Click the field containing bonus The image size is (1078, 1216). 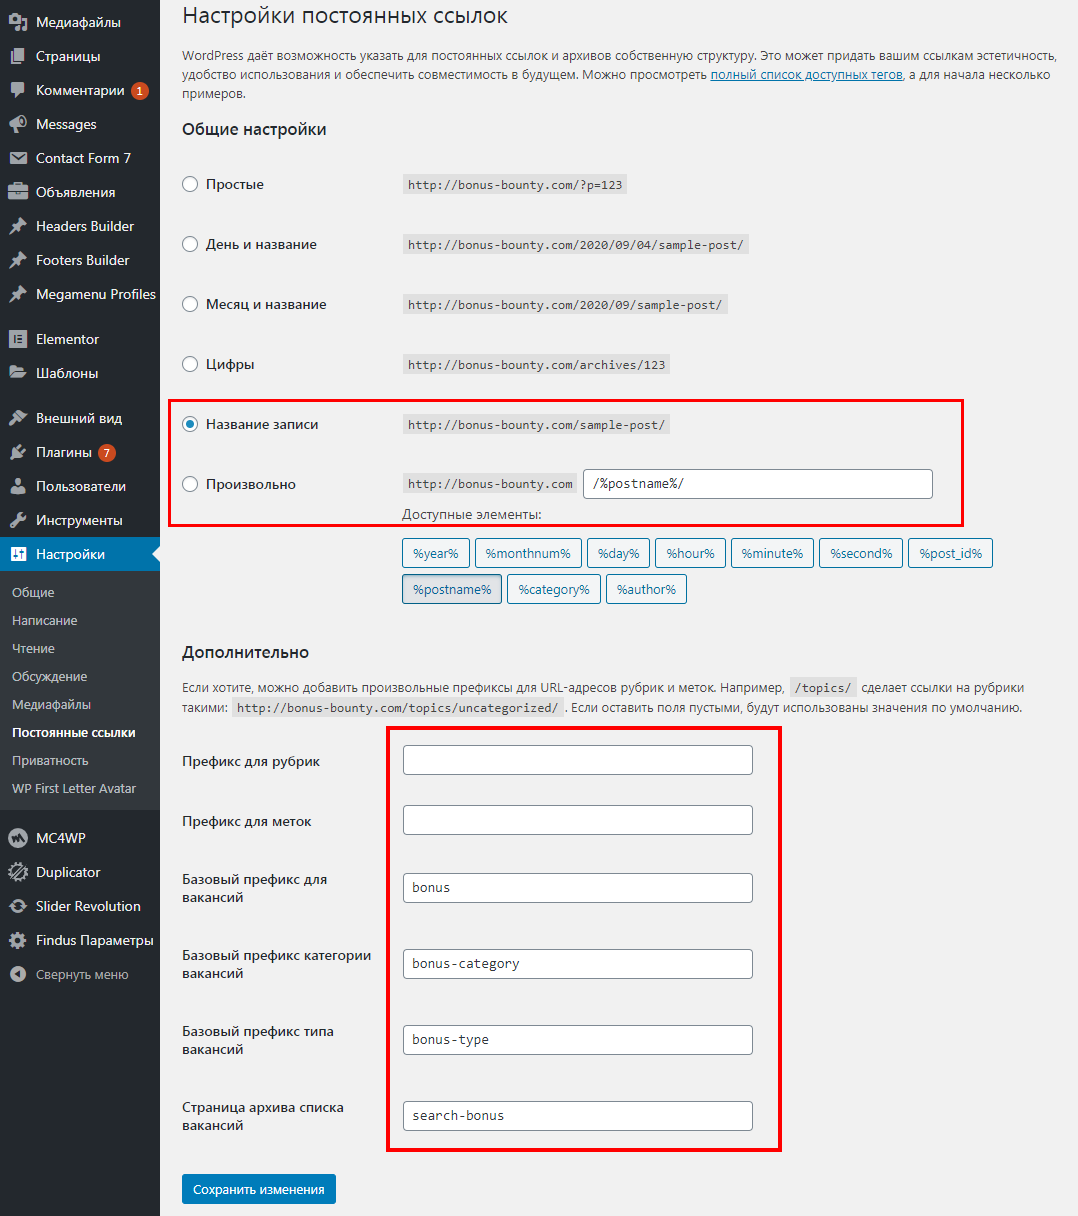pos(578,888)
